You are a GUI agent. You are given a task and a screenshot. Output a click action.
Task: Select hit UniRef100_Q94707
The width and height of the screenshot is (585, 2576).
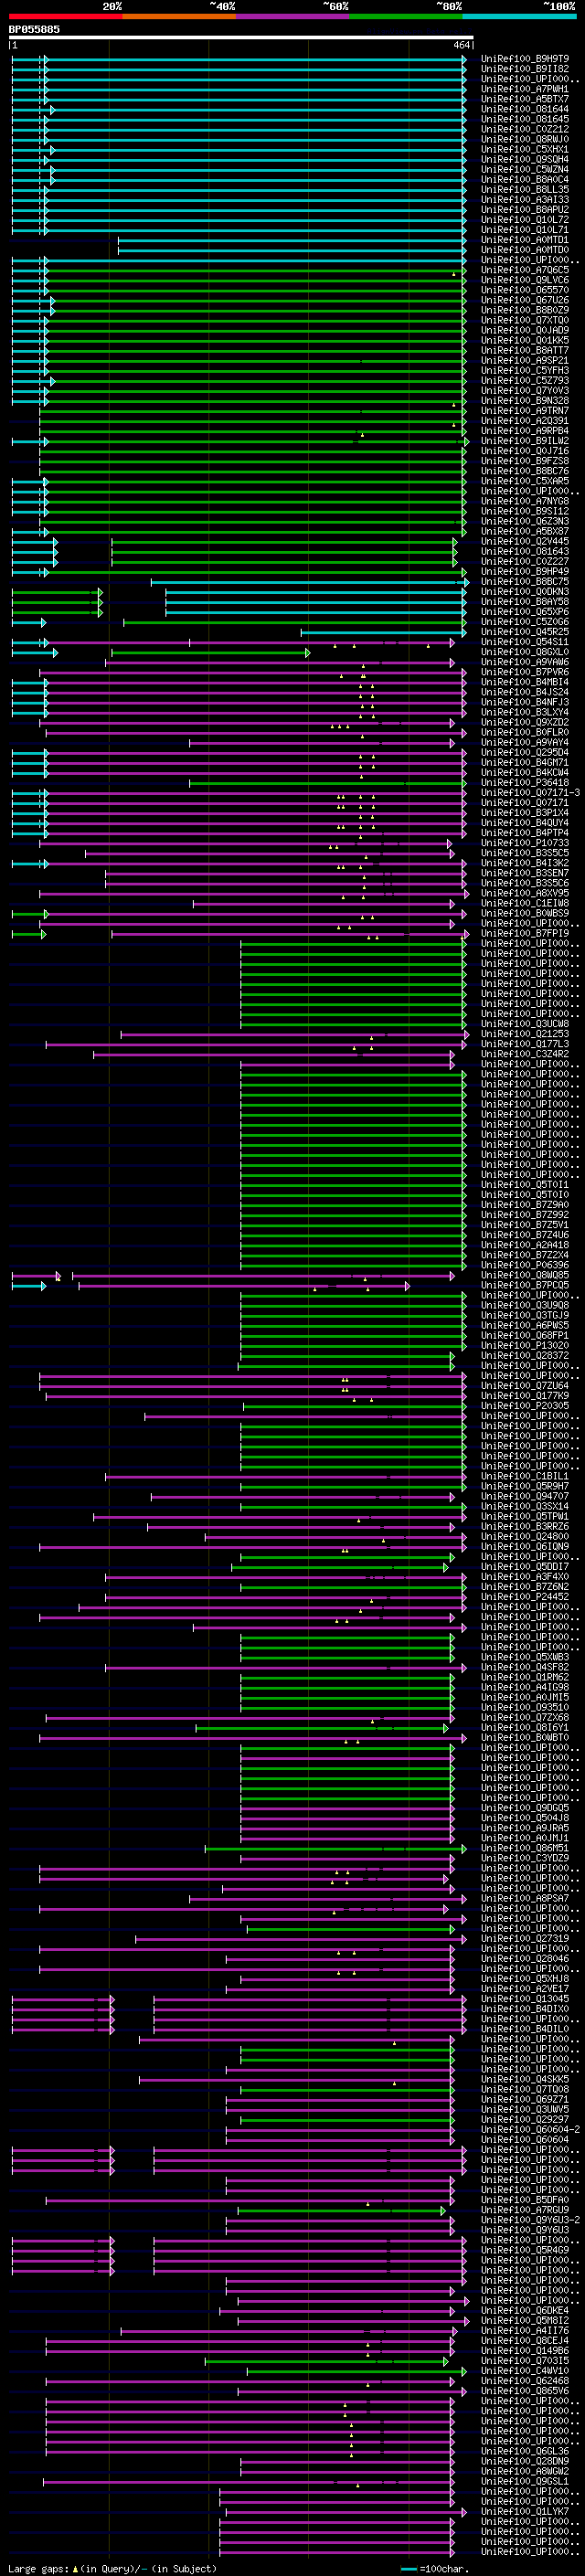pyautogui.click(x=525, y=1495)
